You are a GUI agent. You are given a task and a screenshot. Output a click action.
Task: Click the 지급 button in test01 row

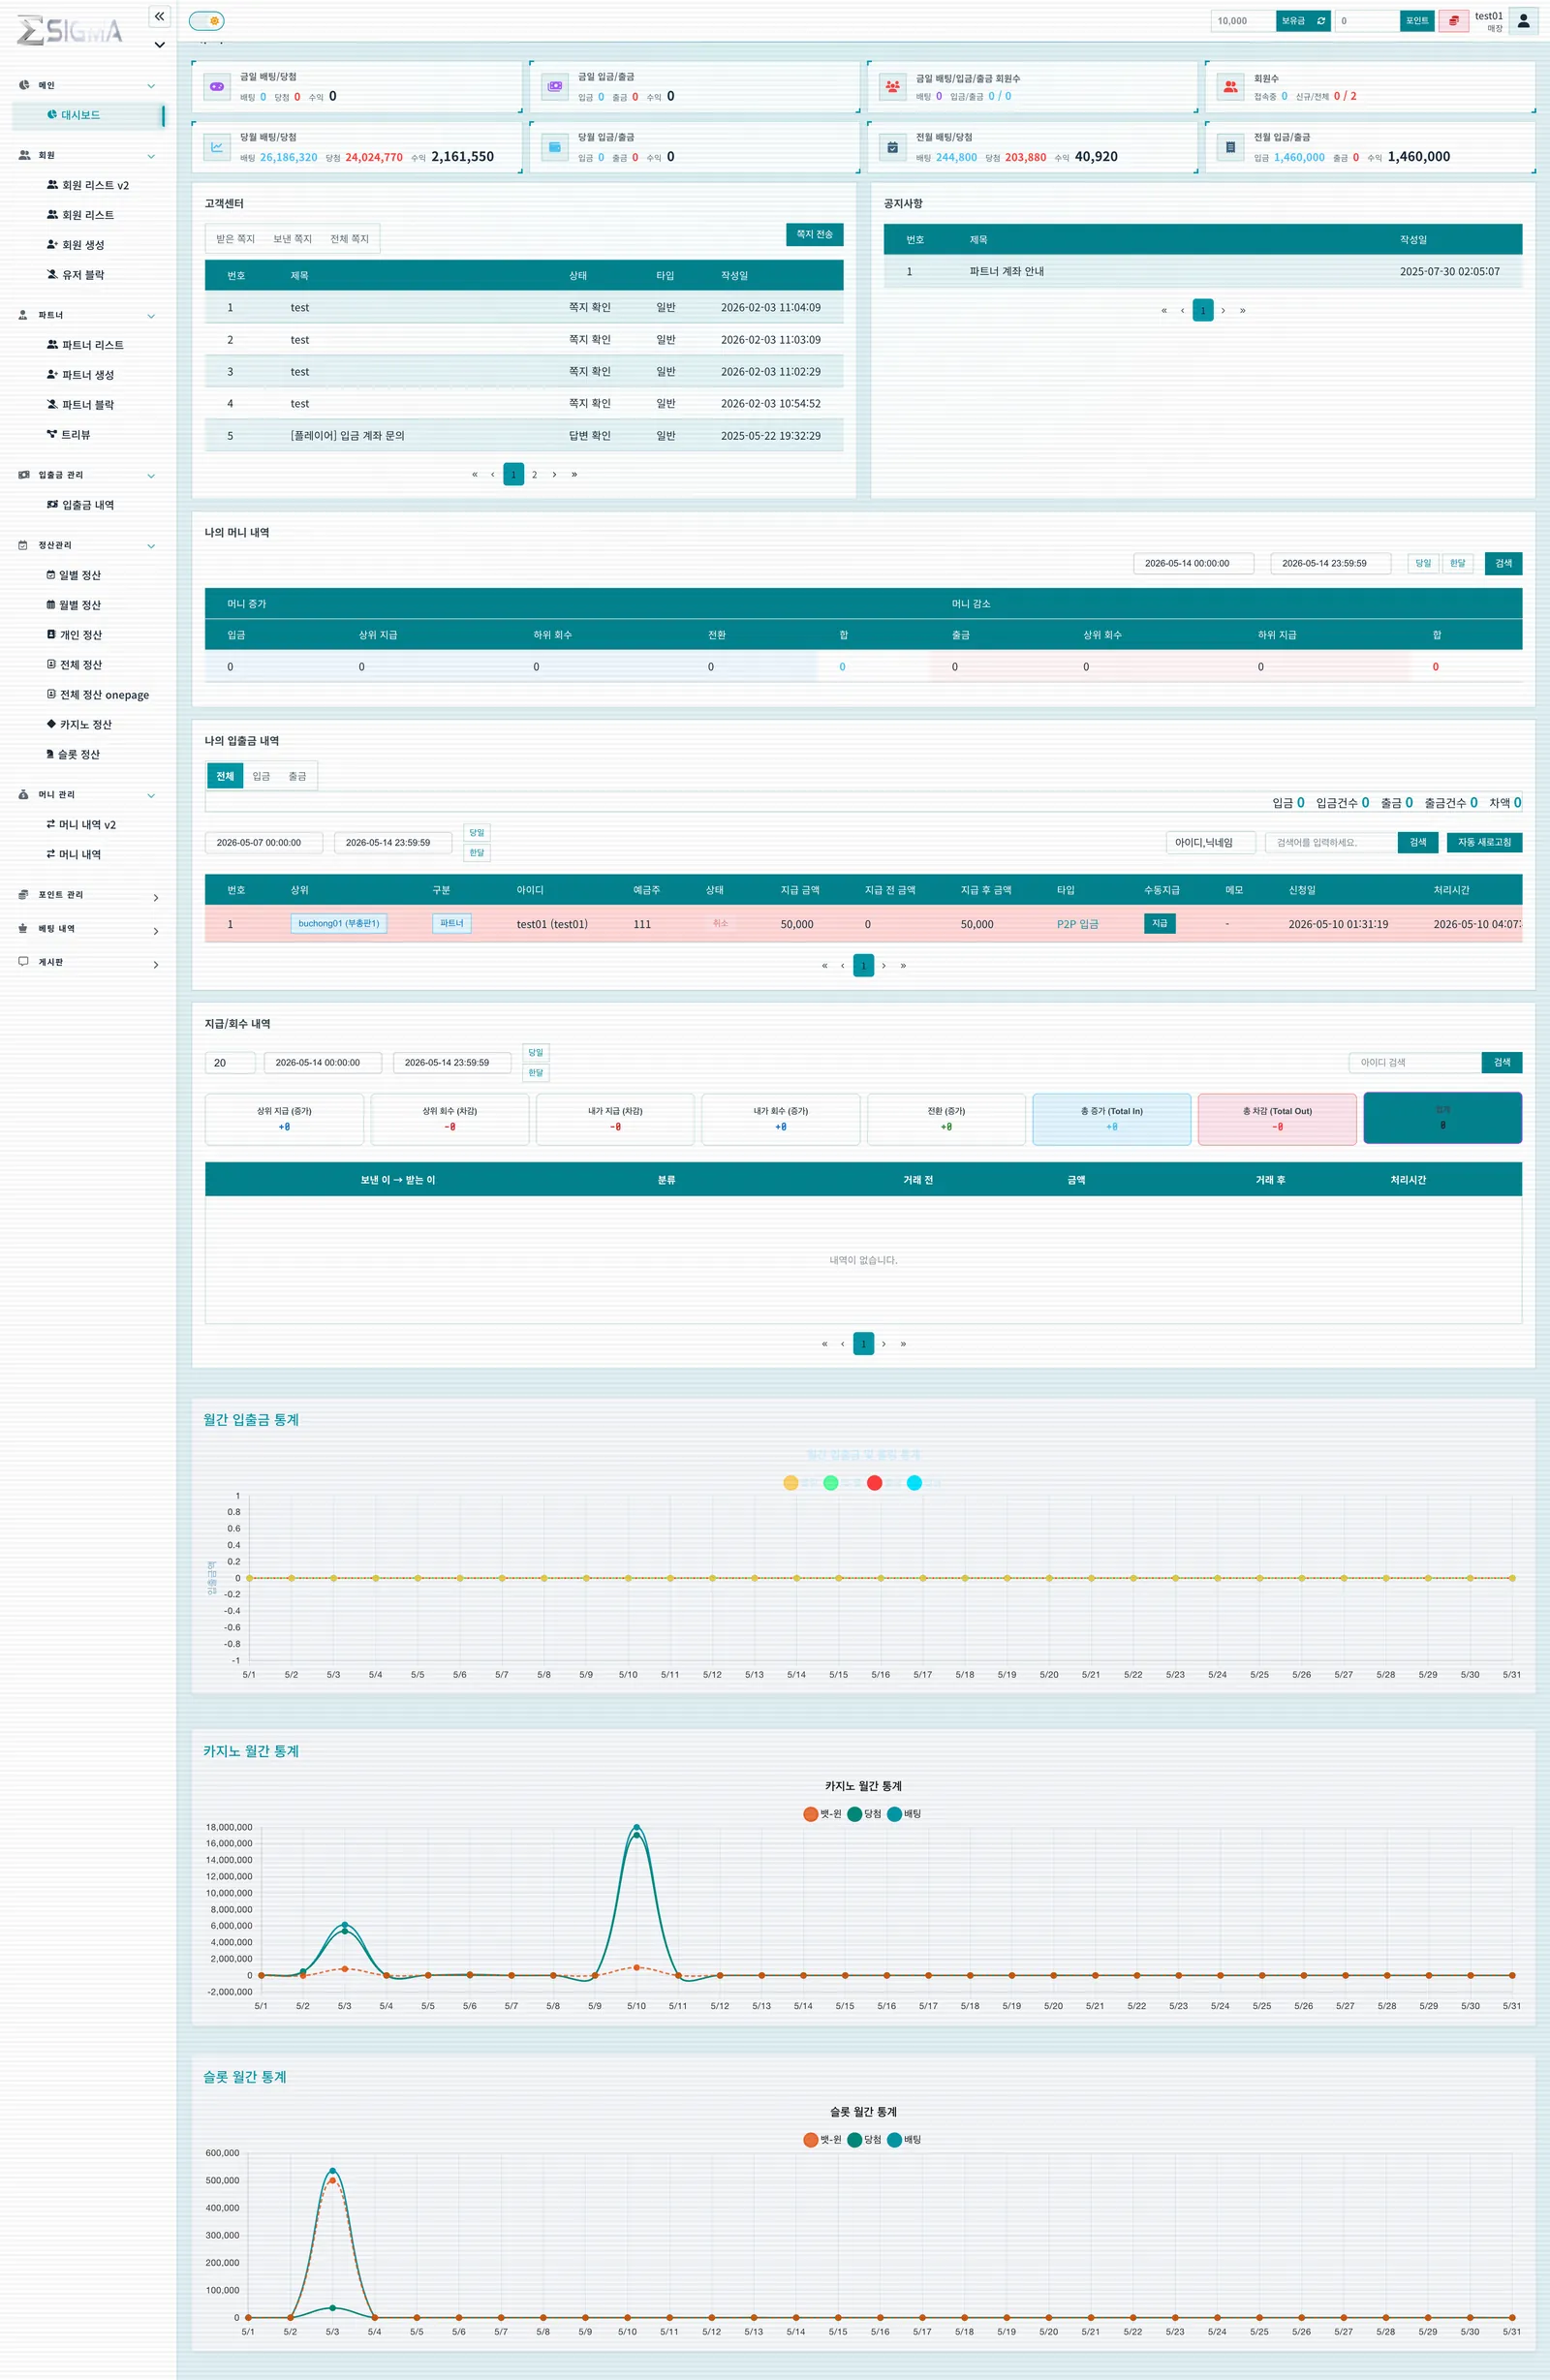(x=1160, y=924)
